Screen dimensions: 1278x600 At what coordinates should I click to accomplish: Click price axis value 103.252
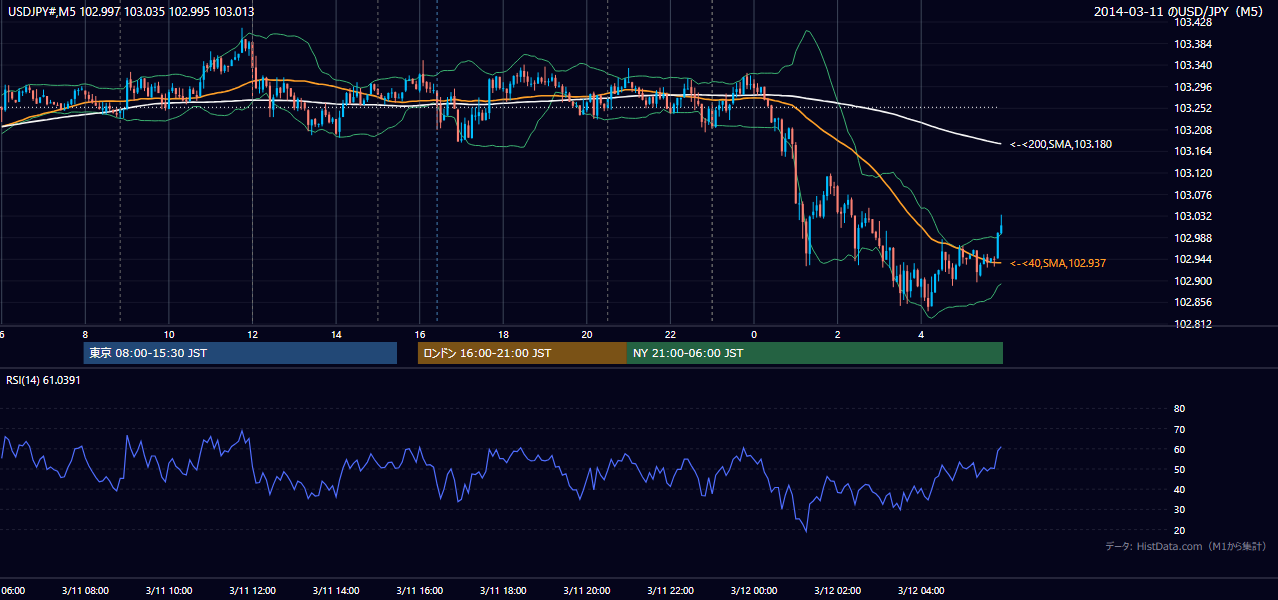tap(1193, 108)
